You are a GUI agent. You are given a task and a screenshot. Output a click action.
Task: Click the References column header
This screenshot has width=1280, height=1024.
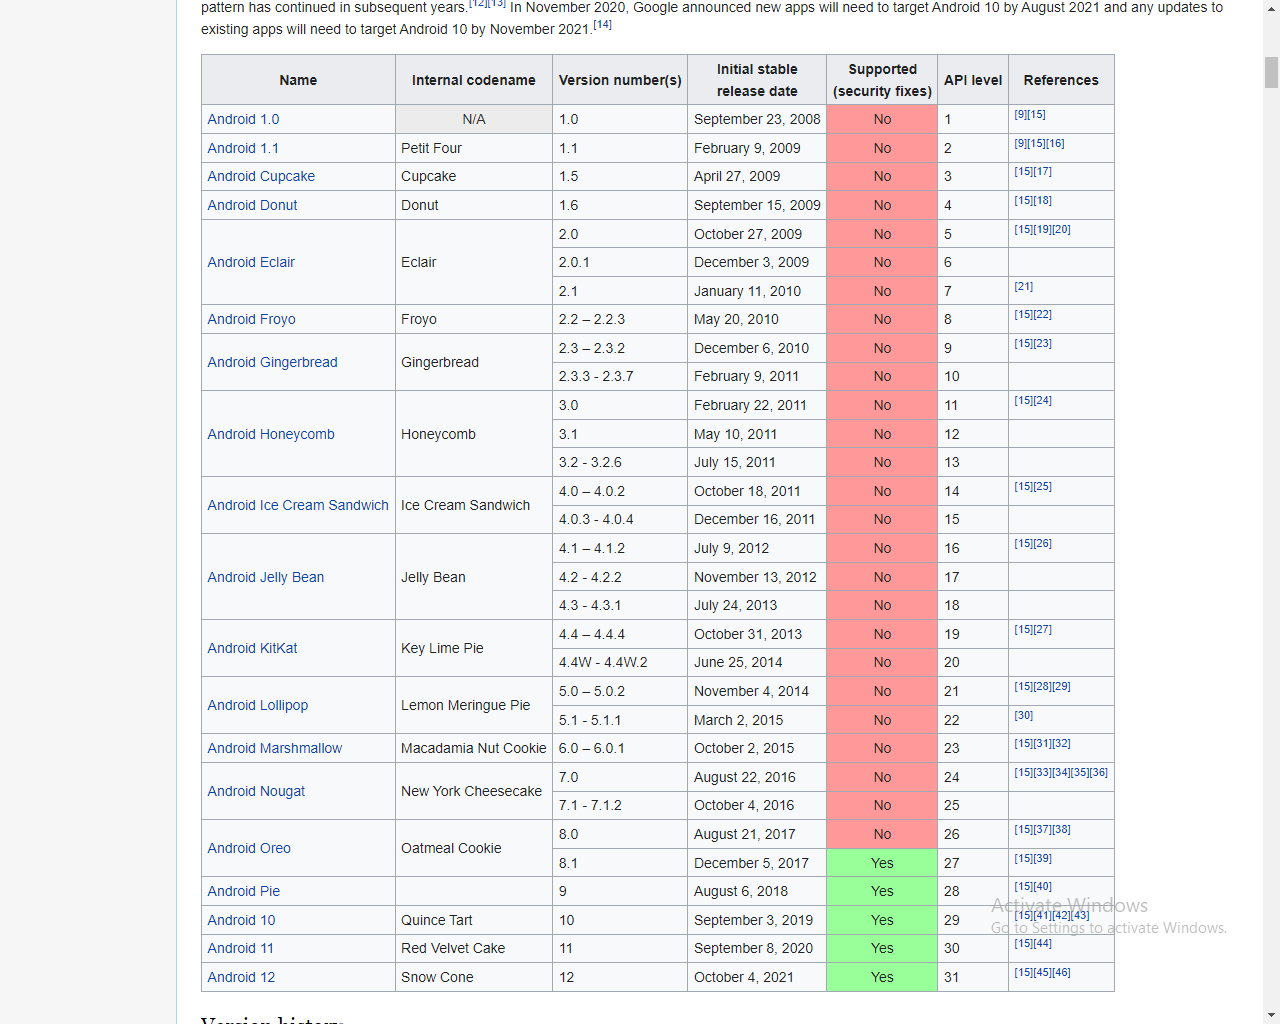[1061, 80]
